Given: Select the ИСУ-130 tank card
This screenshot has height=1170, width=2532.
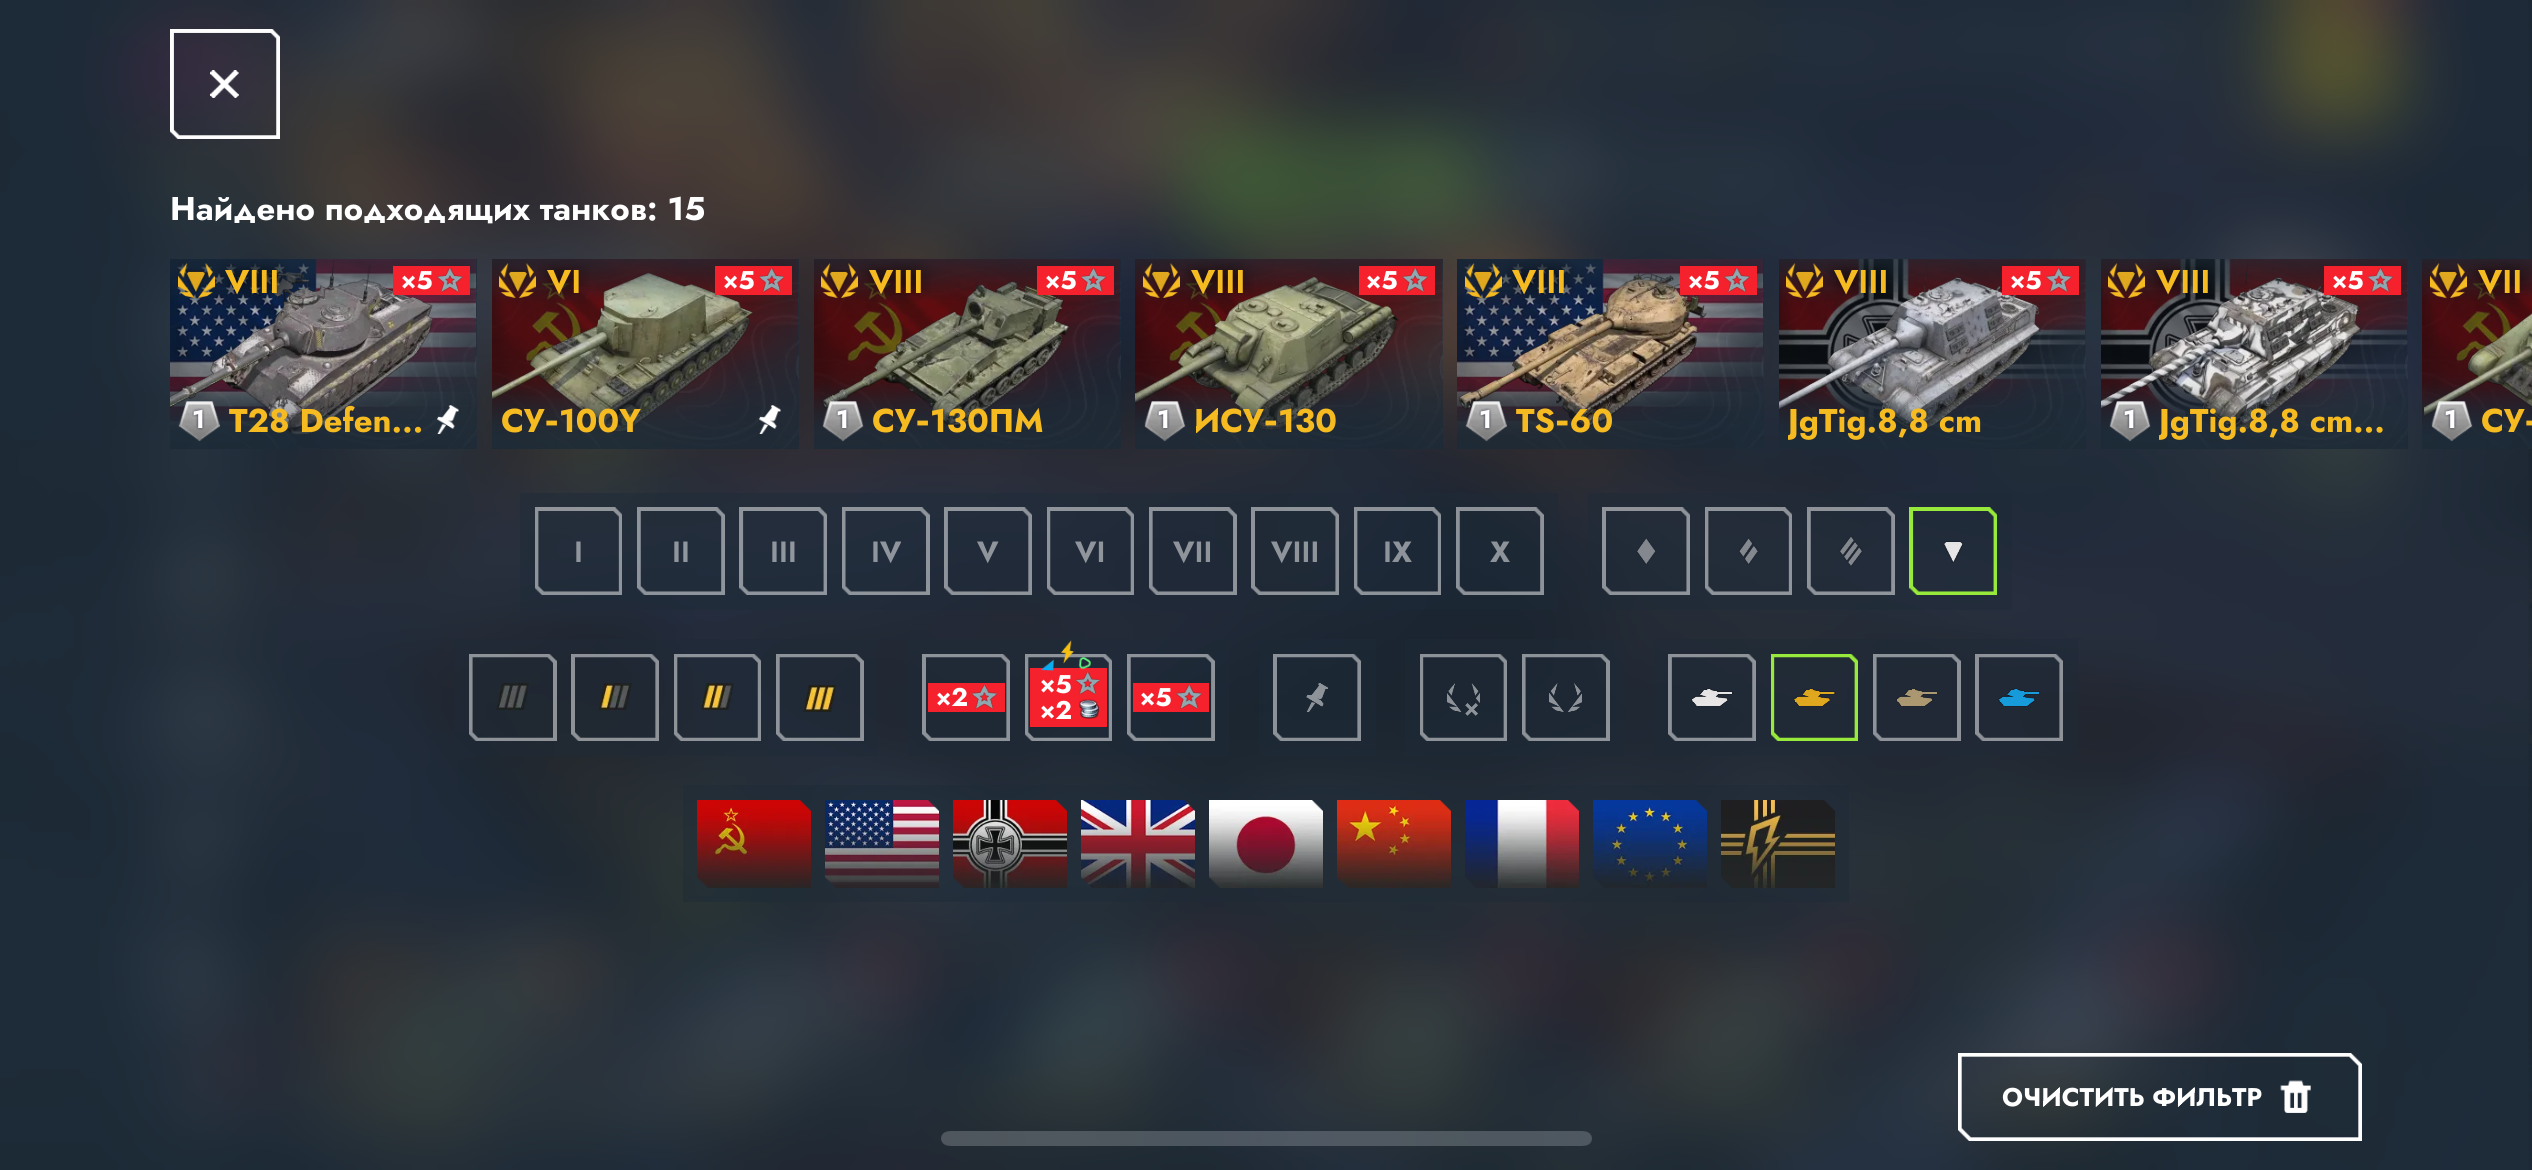Looking at the screenshot, I should click(x=1288, y=354).
